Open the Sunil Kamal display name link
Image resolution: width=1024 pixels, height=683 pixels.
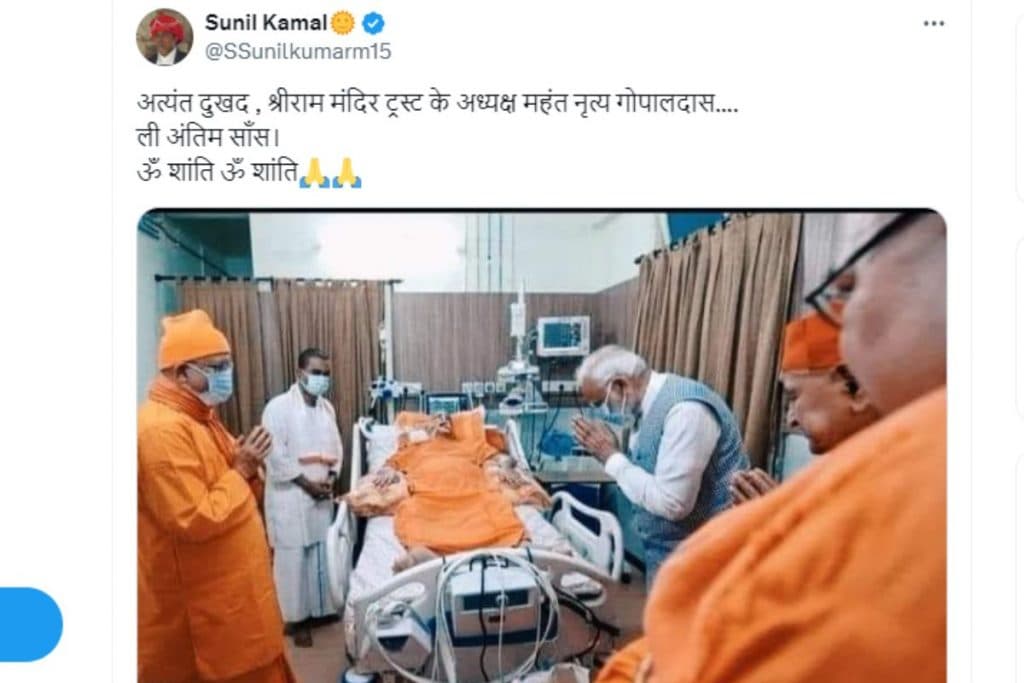coord(266,24)
